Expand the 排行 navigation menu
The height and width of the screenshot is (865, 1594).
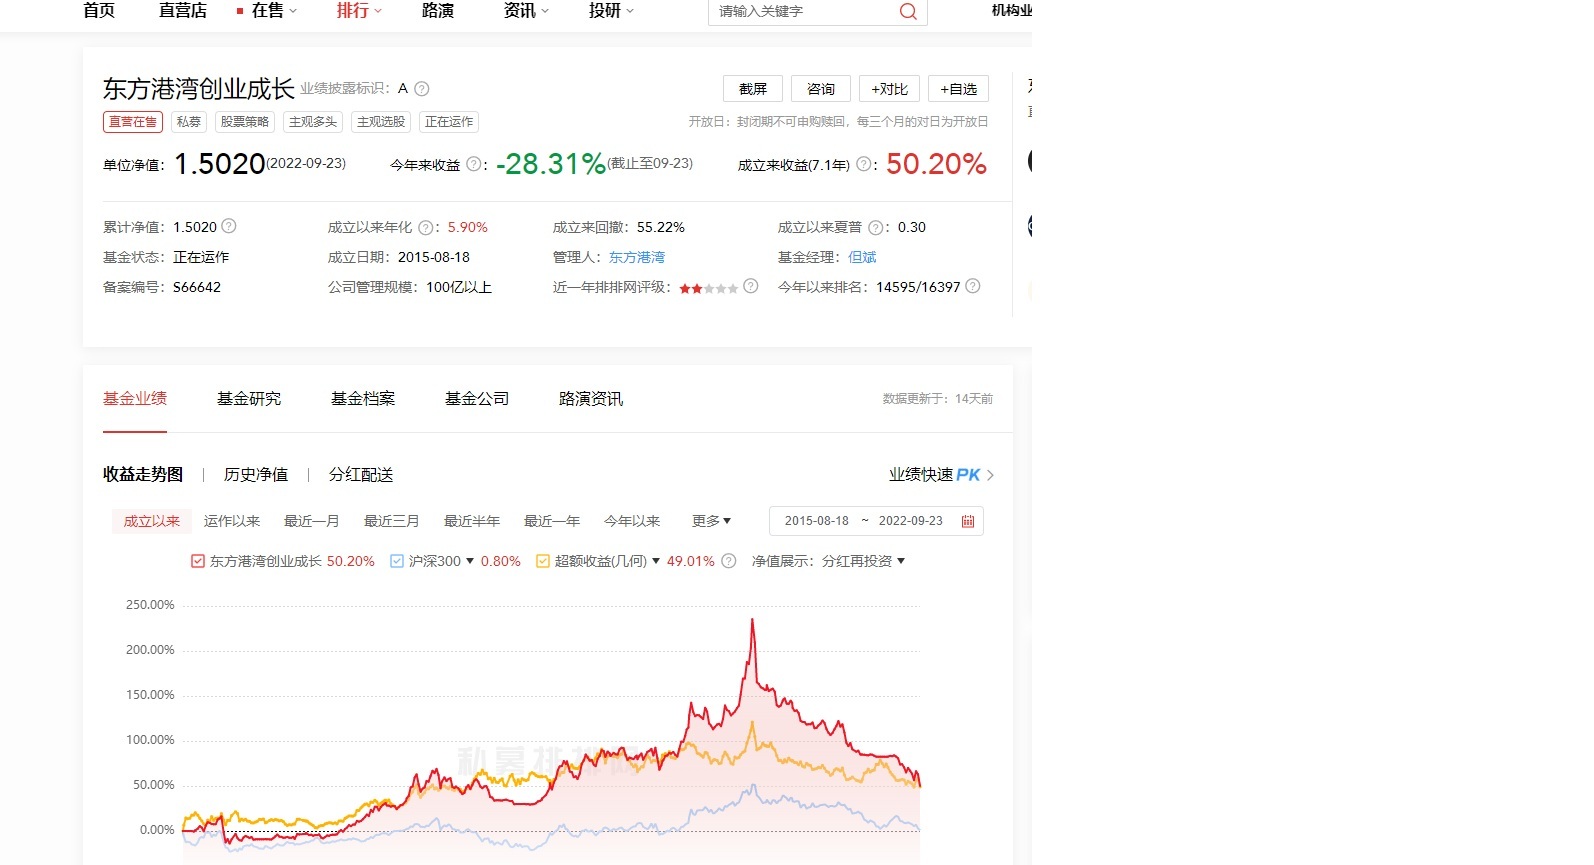pos(358,11)
